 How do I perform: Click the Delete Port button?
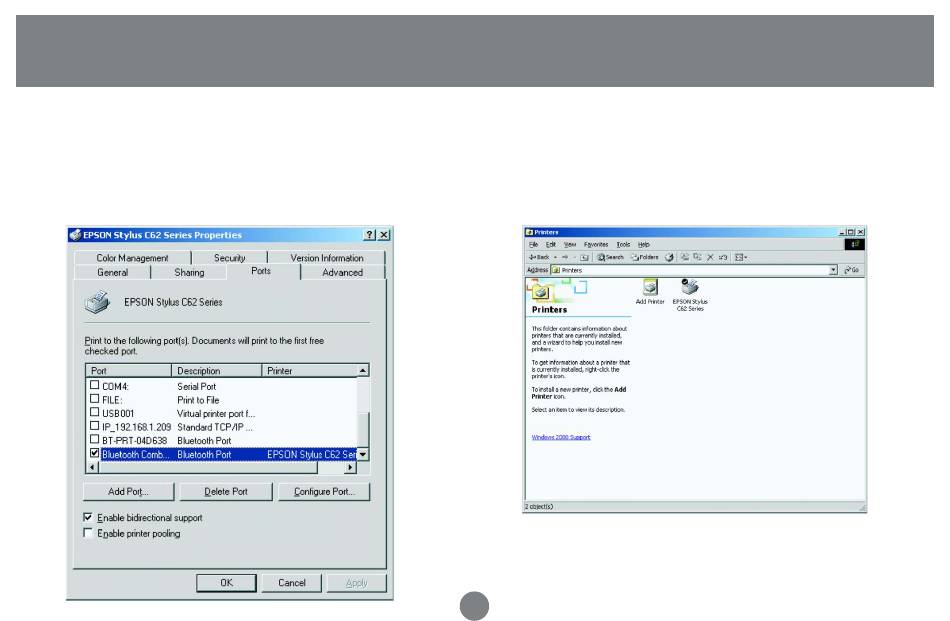(226, 491)
